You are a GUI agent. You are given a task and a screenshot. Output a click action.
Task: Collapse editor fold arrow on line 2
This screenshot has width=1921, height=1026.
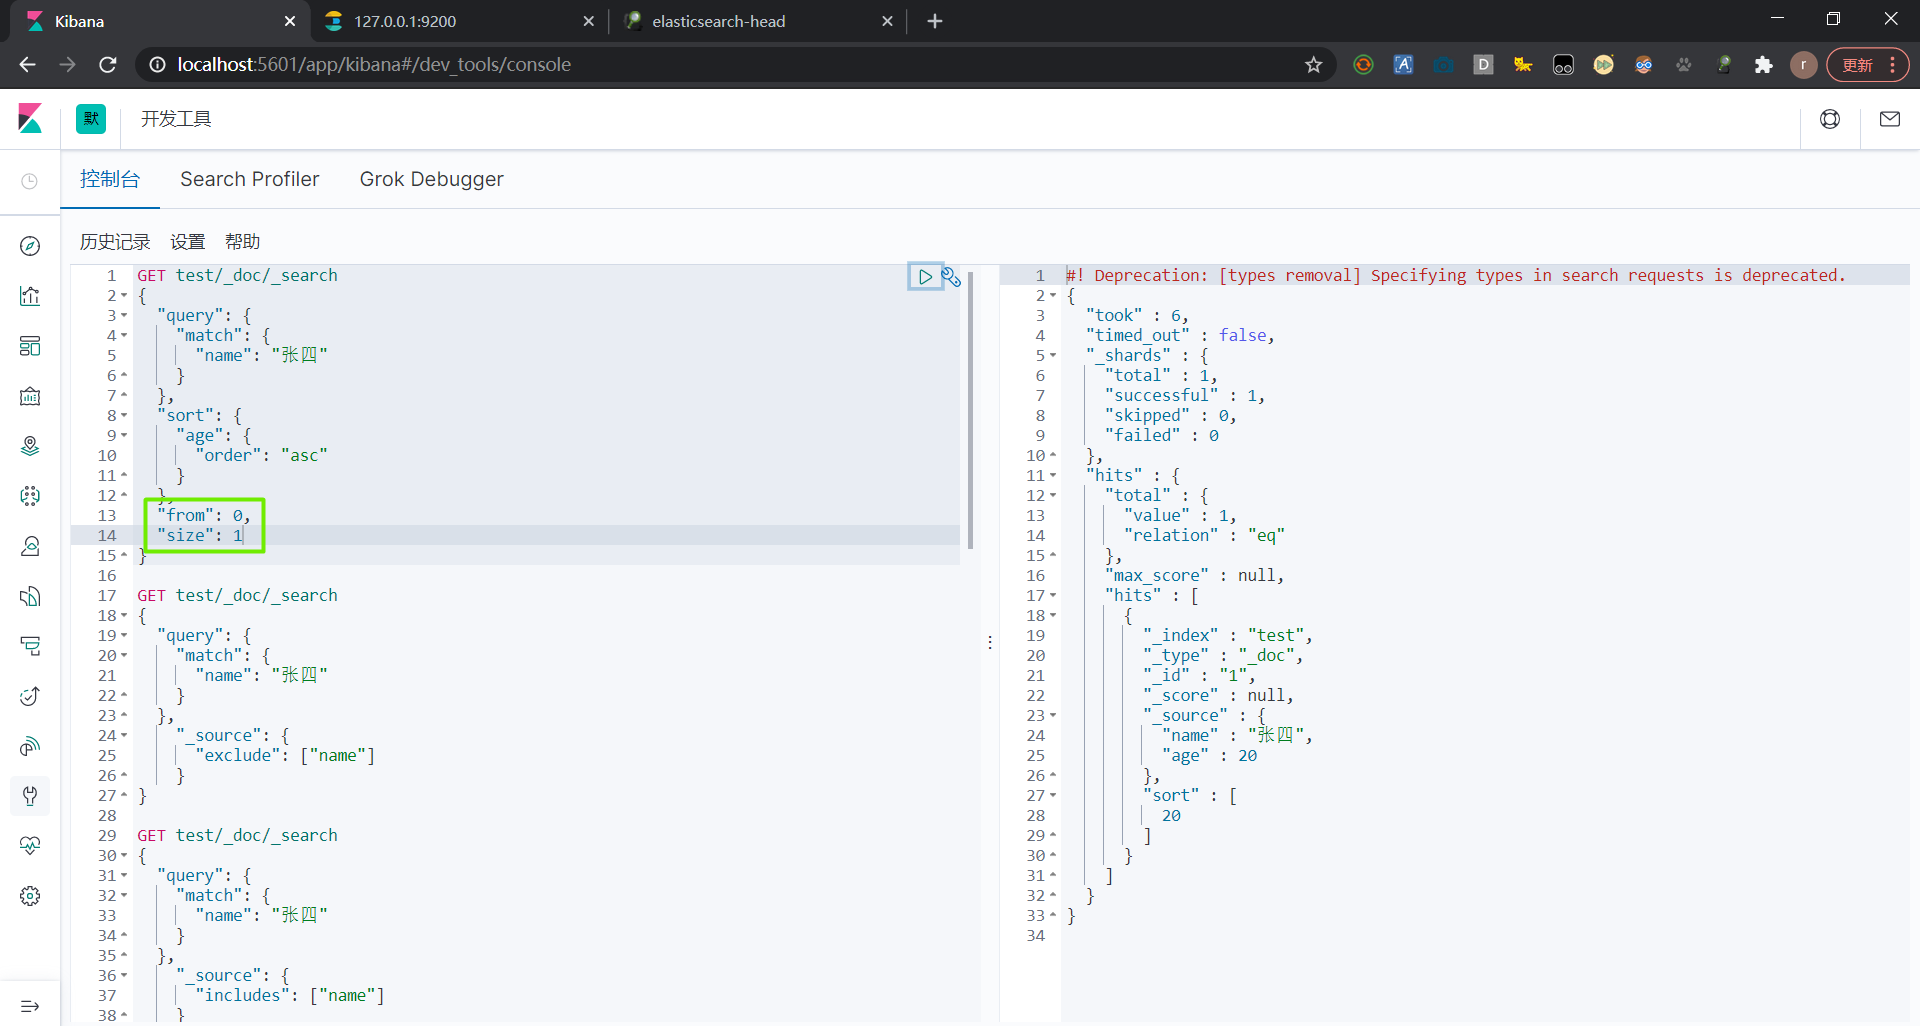tap(124, 296)
